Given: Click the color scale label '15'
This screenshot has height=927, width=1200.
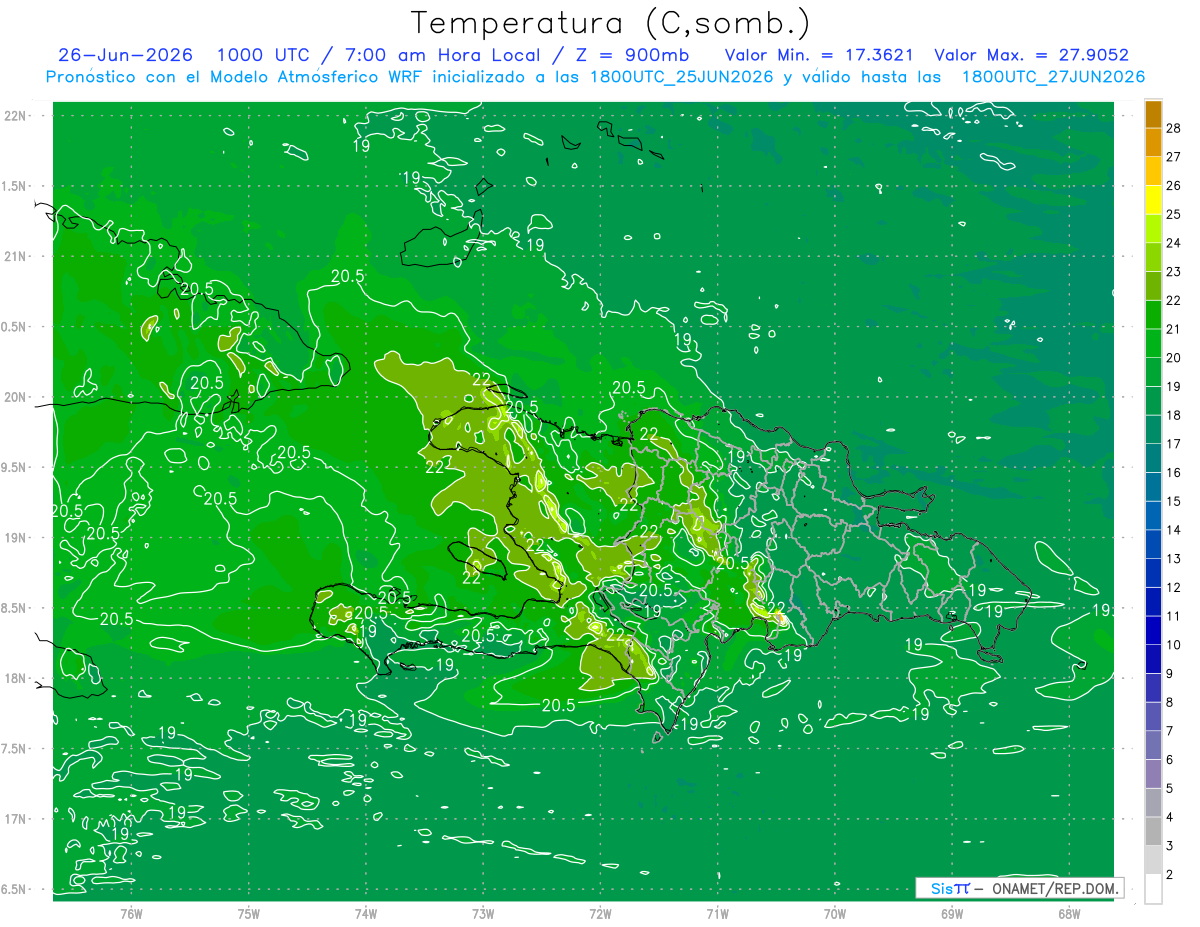Looking at the screenshot, I should point(1174,501).
